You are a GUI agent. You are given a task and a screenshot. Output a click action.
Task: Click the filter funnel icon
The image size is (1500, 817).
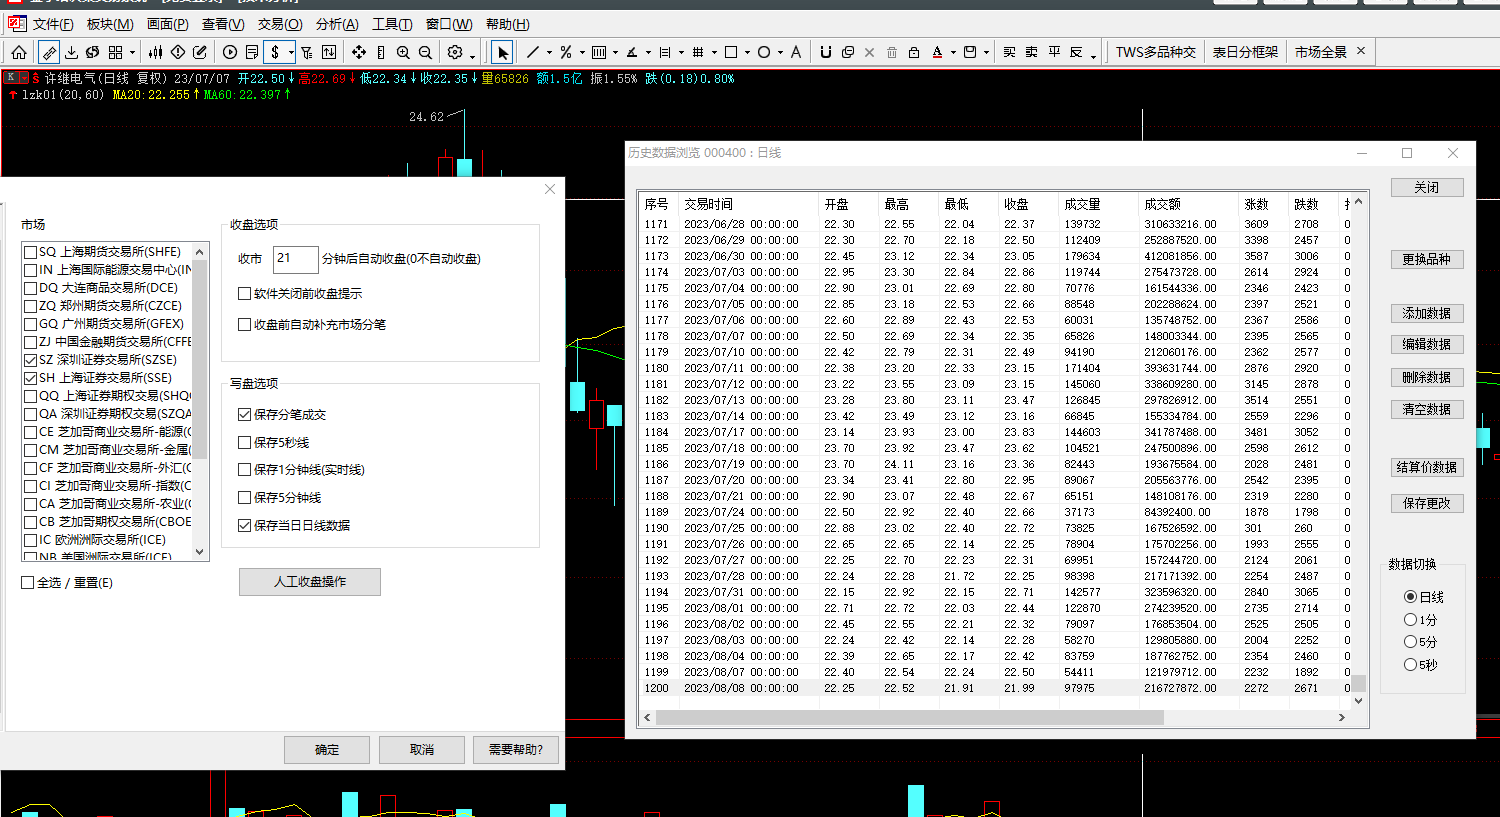click(307, 52)
